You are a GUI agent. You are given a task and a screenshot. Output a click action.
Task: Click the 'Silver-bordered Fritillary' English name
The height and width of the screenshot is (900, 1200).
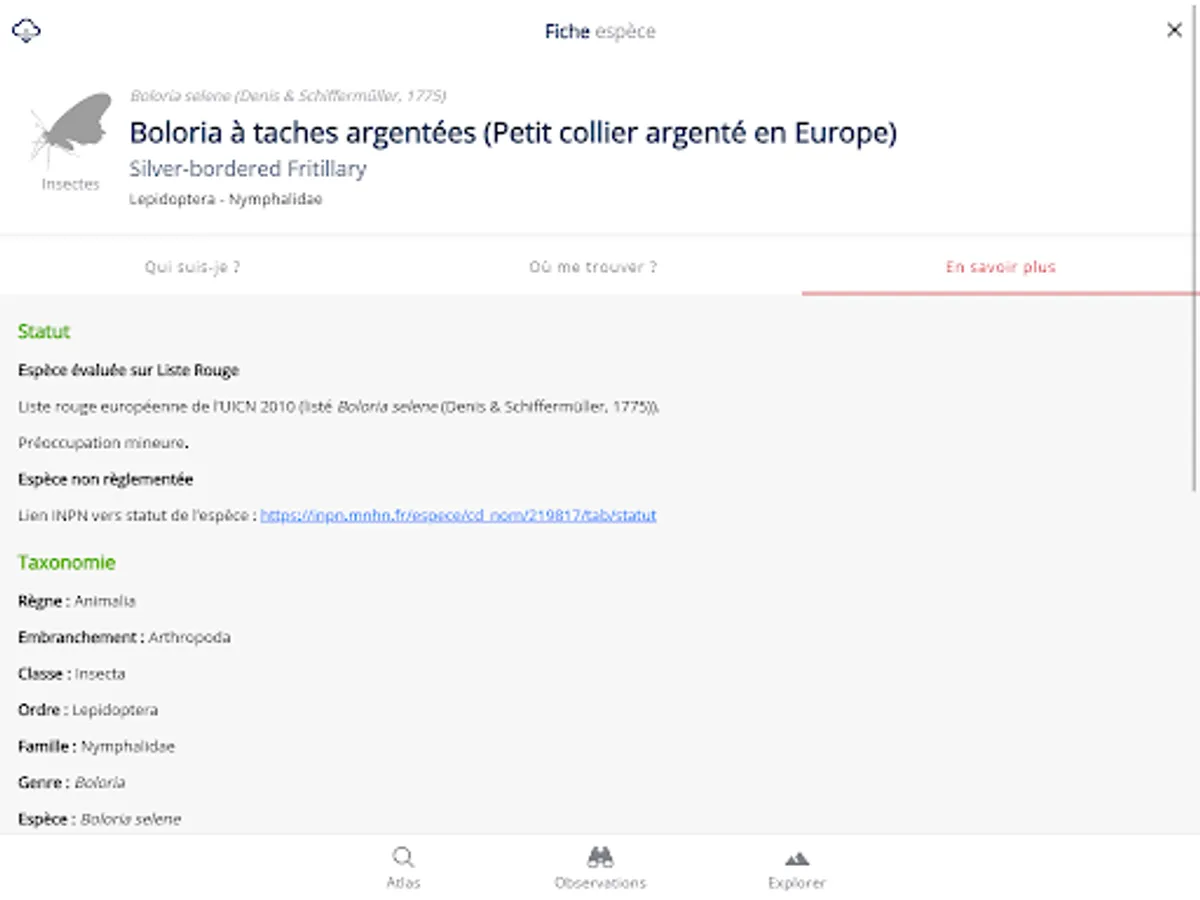point(247,169)
